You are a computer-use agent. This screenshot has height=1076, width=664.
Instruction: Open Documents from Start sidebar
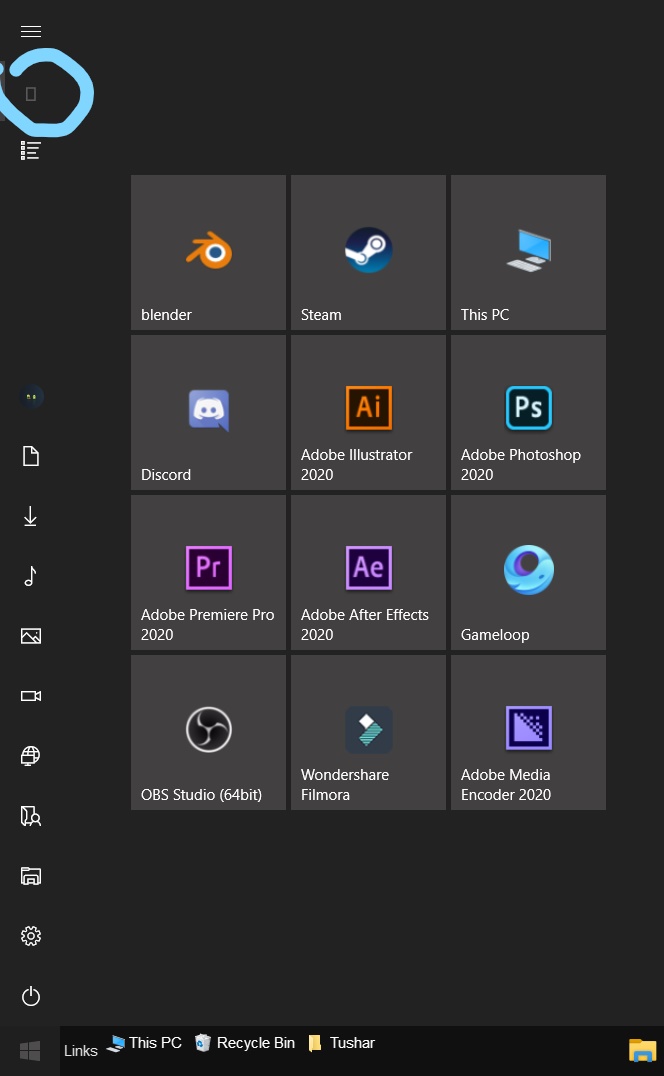coord(31,456)
